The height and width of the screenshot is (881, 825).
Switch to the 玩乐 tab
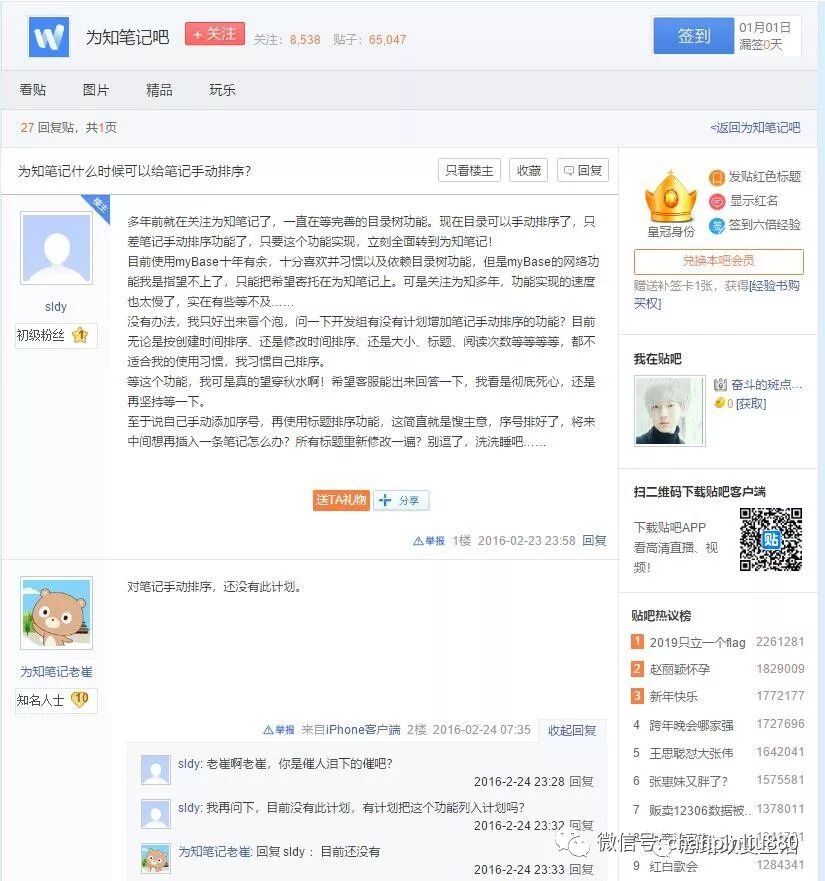point(222,90)
